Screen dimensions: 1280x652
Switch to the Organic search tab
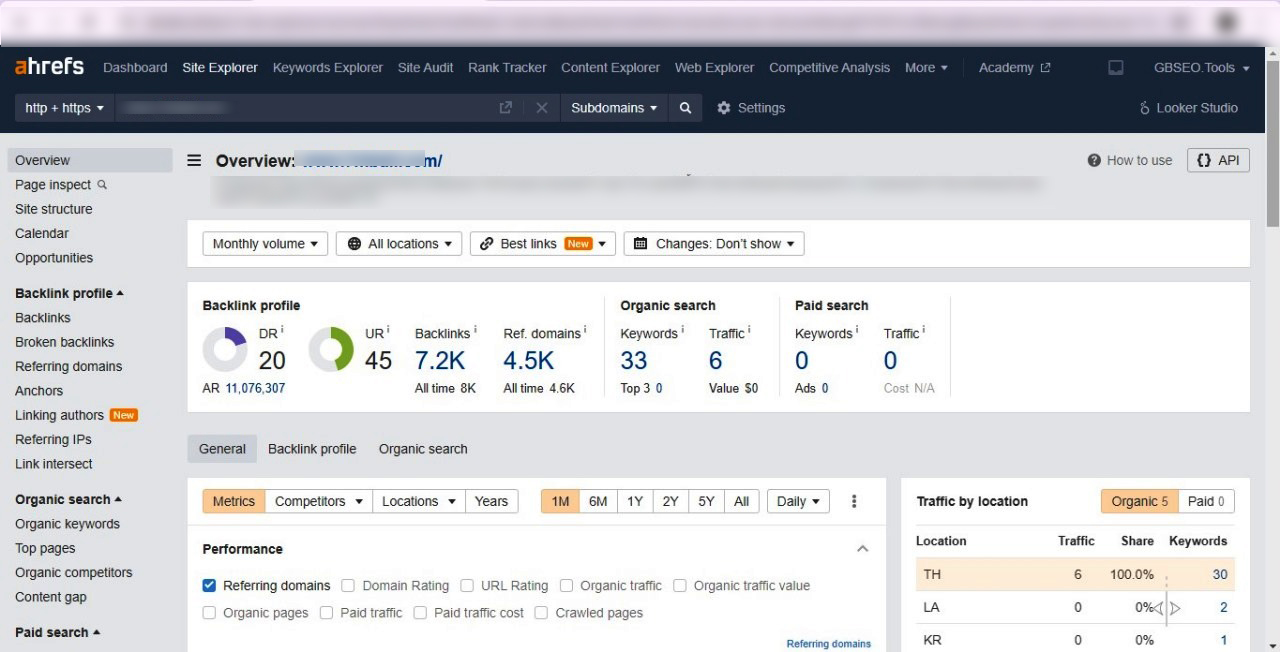(x=423, y=448)
